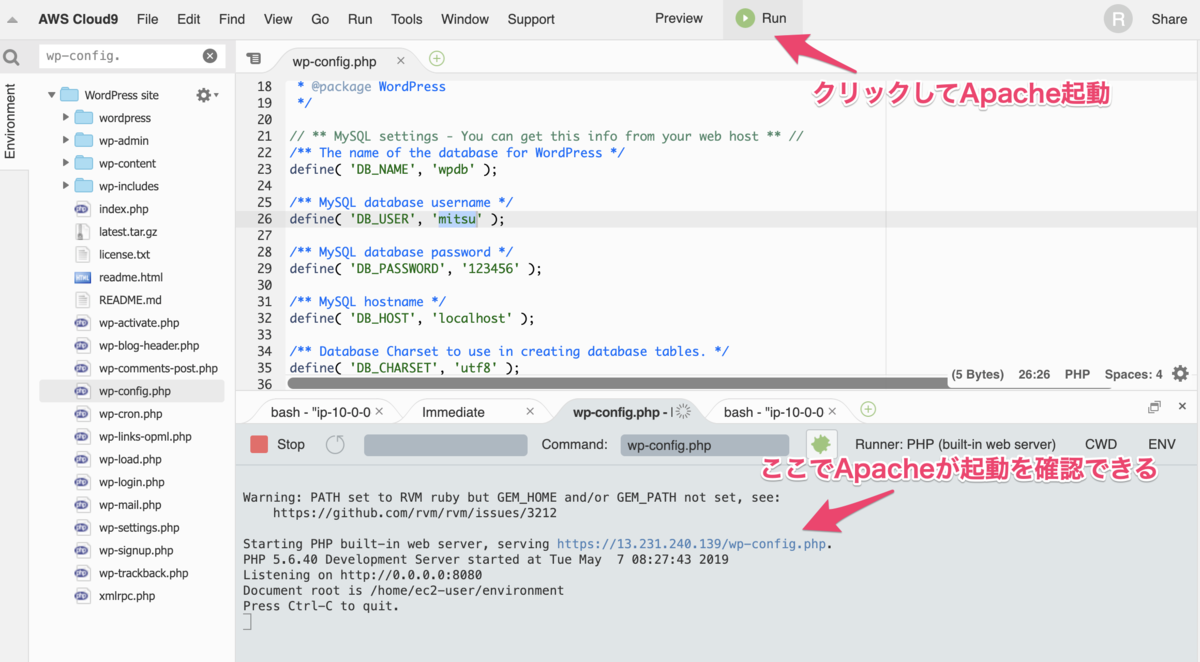
Task: Close the wp-config.php editor tab
Action: click(401, 61)
